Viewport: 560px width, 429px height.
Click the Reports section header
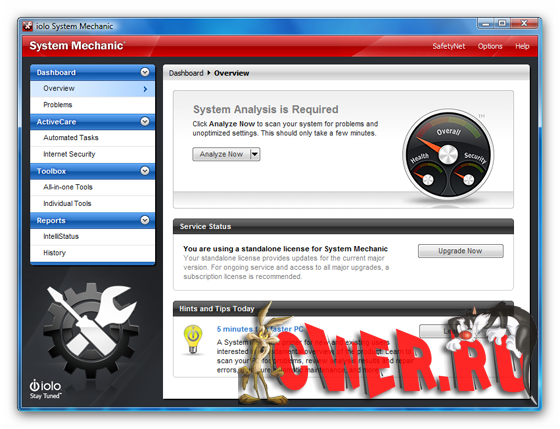coord(92,220)
